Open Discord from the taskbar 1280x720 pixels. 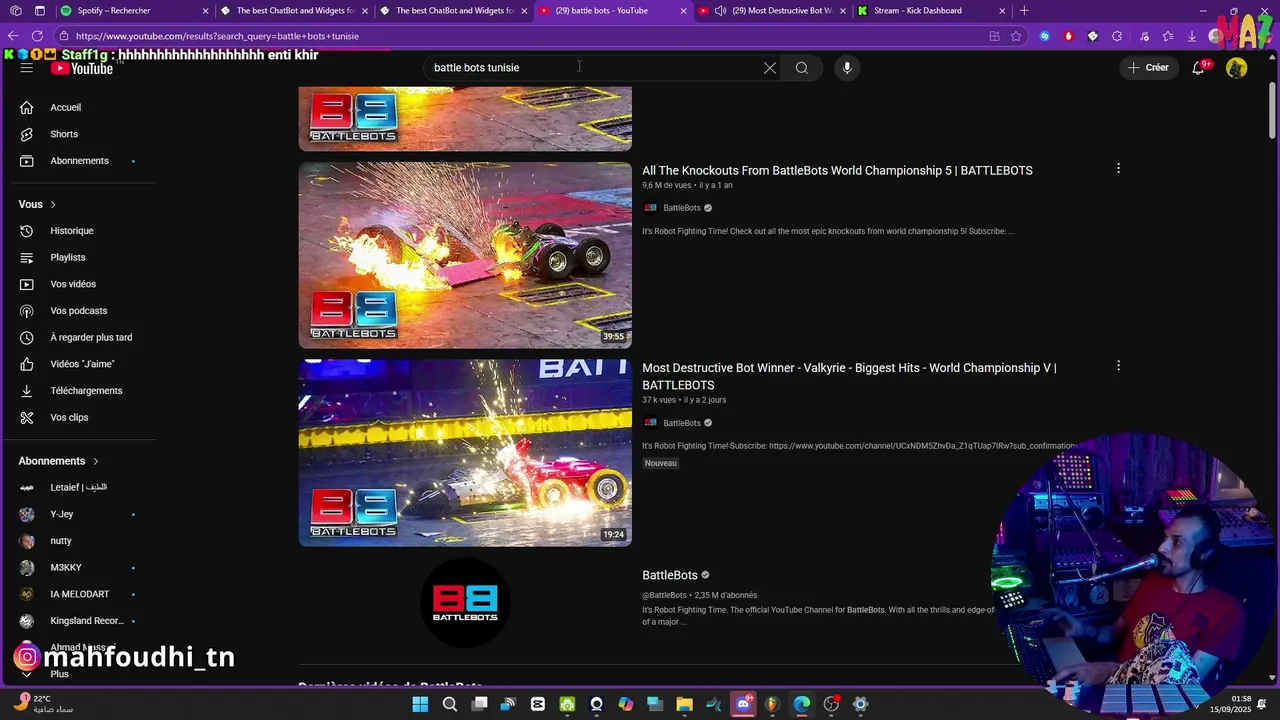click(743, 705)
